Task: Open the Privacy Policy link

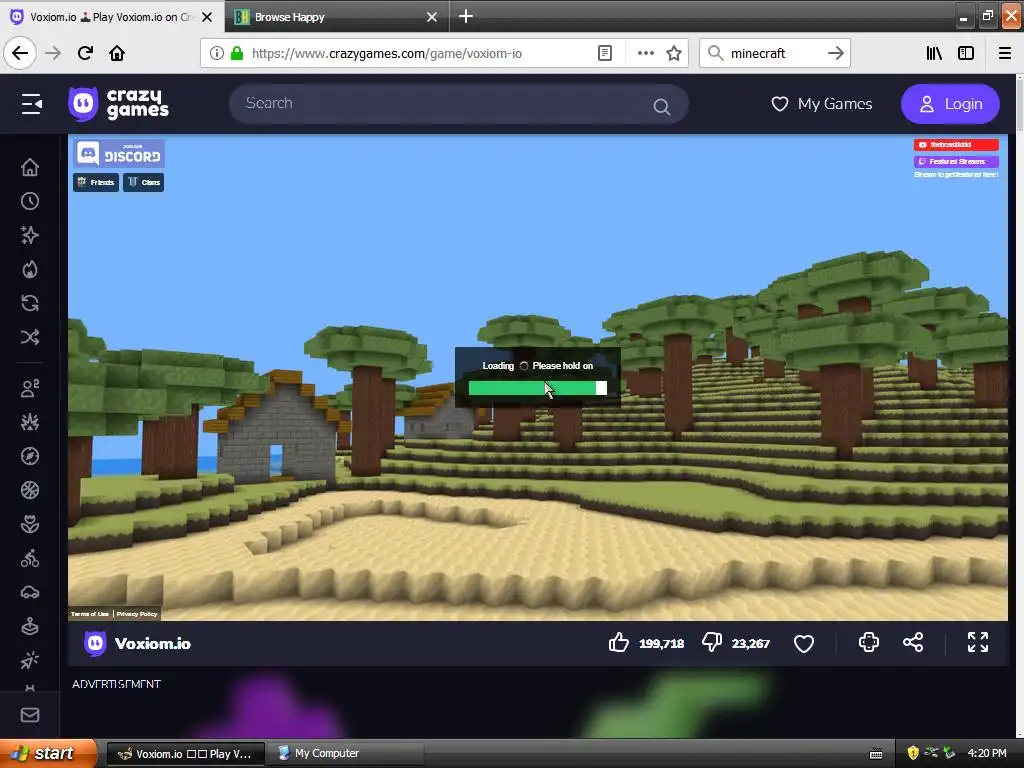Action: (137, 614)
